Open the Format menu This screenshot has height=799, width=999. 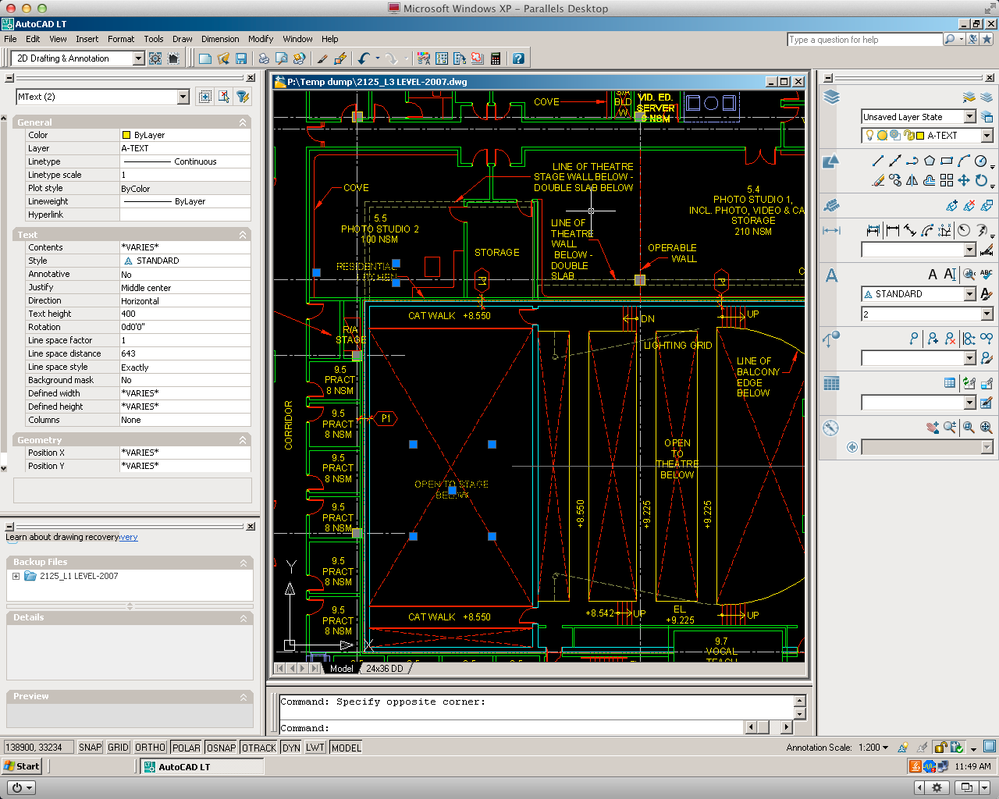[120, 39]
